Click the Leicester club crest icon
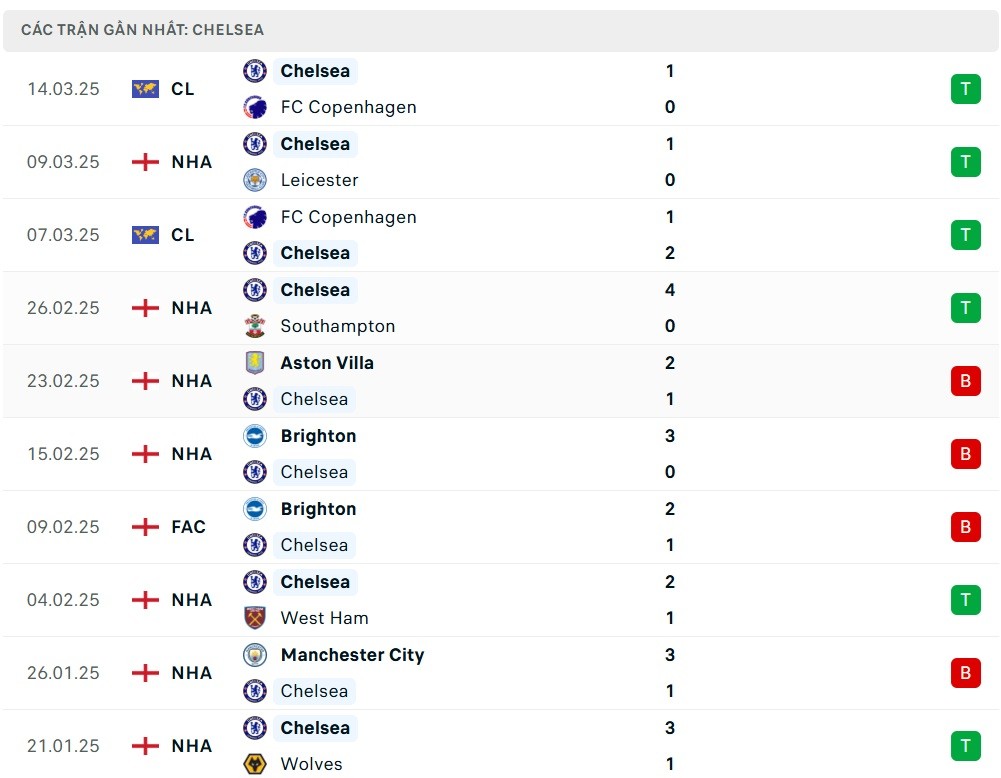The width and height of the screenshot is (1001, 778). click(255, 180)
